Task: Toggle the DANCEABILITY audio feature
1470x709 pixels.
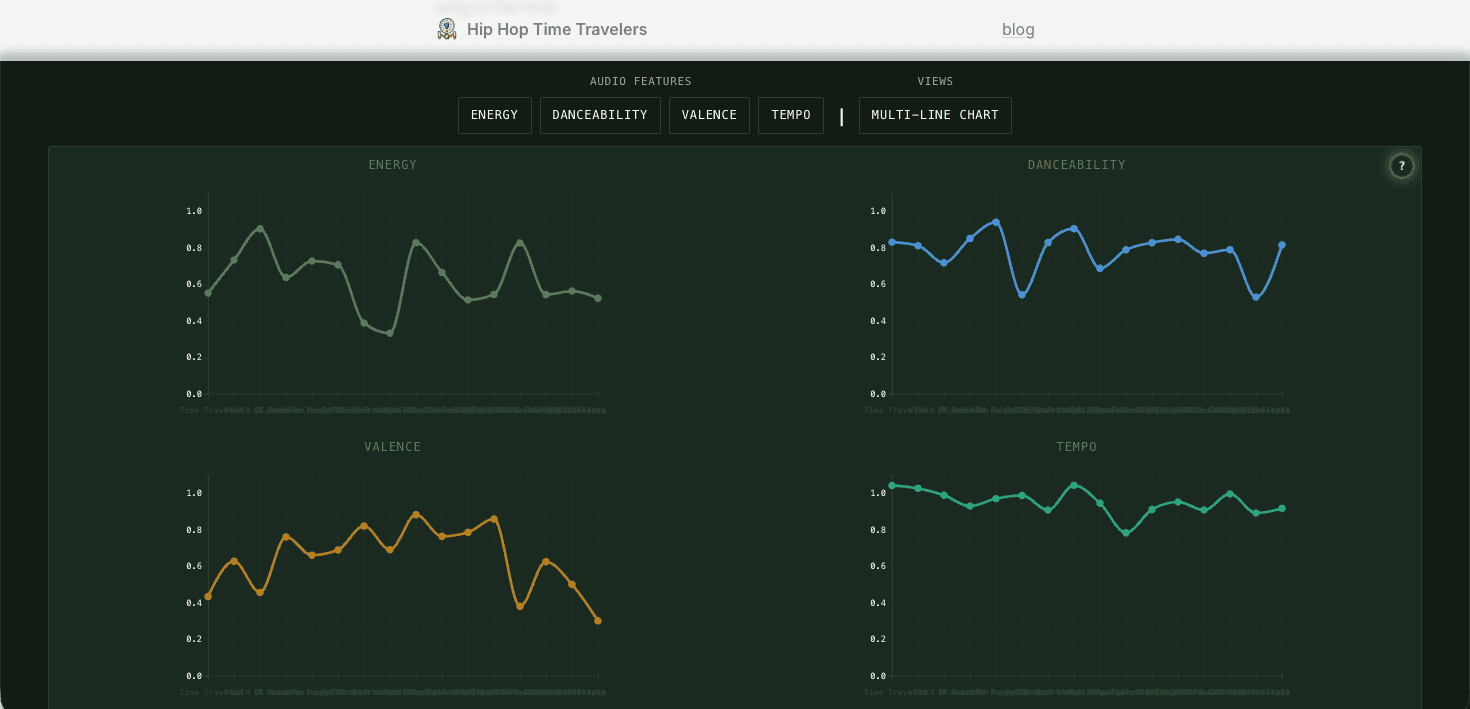Action: pos(600,115)
